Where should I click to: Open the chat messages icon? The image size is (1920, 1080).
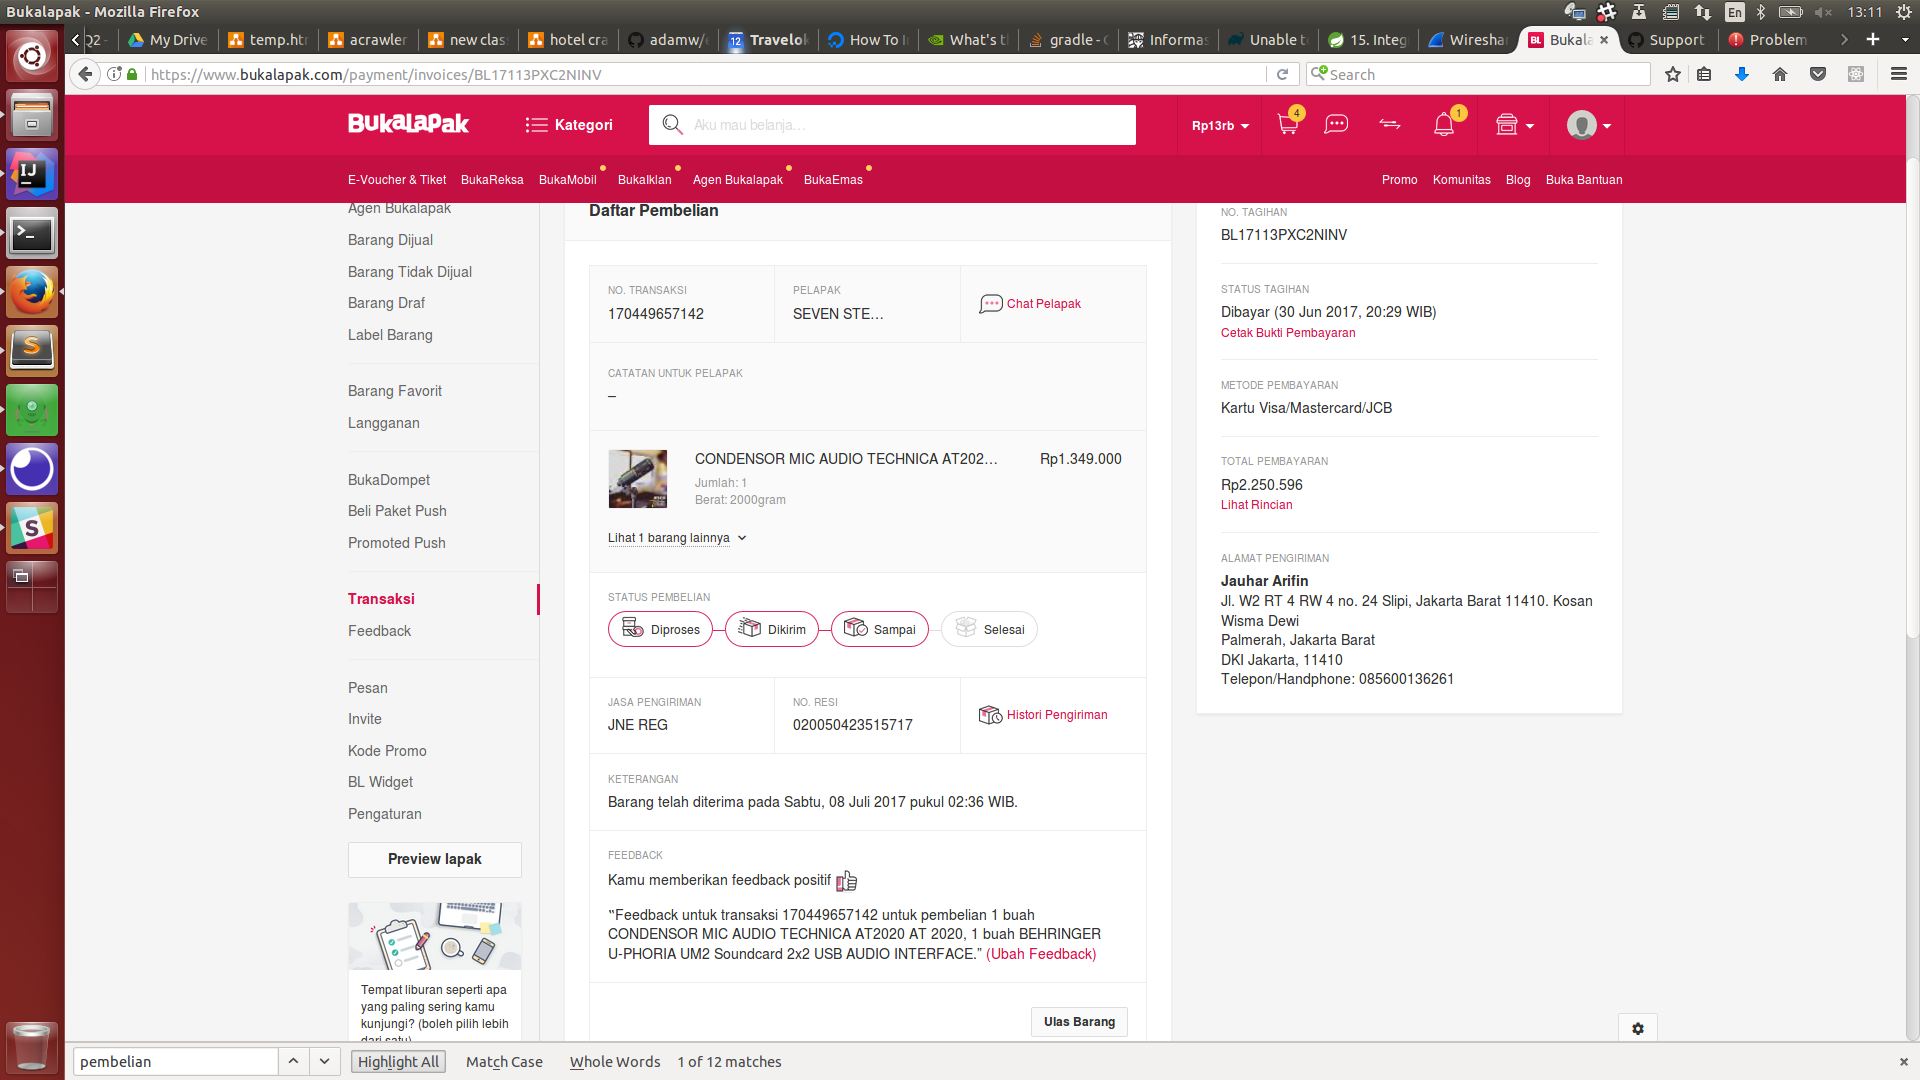tap(1336, 125)
